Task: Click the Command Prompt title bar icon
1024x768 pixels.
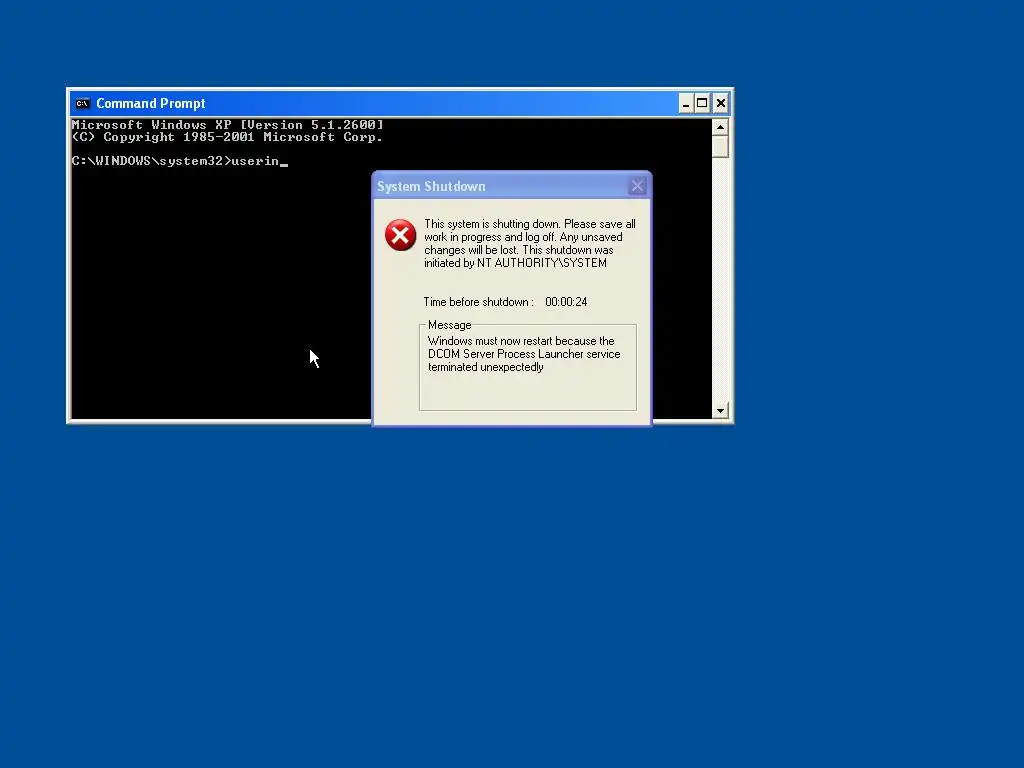Action: [x=82, y=103]
